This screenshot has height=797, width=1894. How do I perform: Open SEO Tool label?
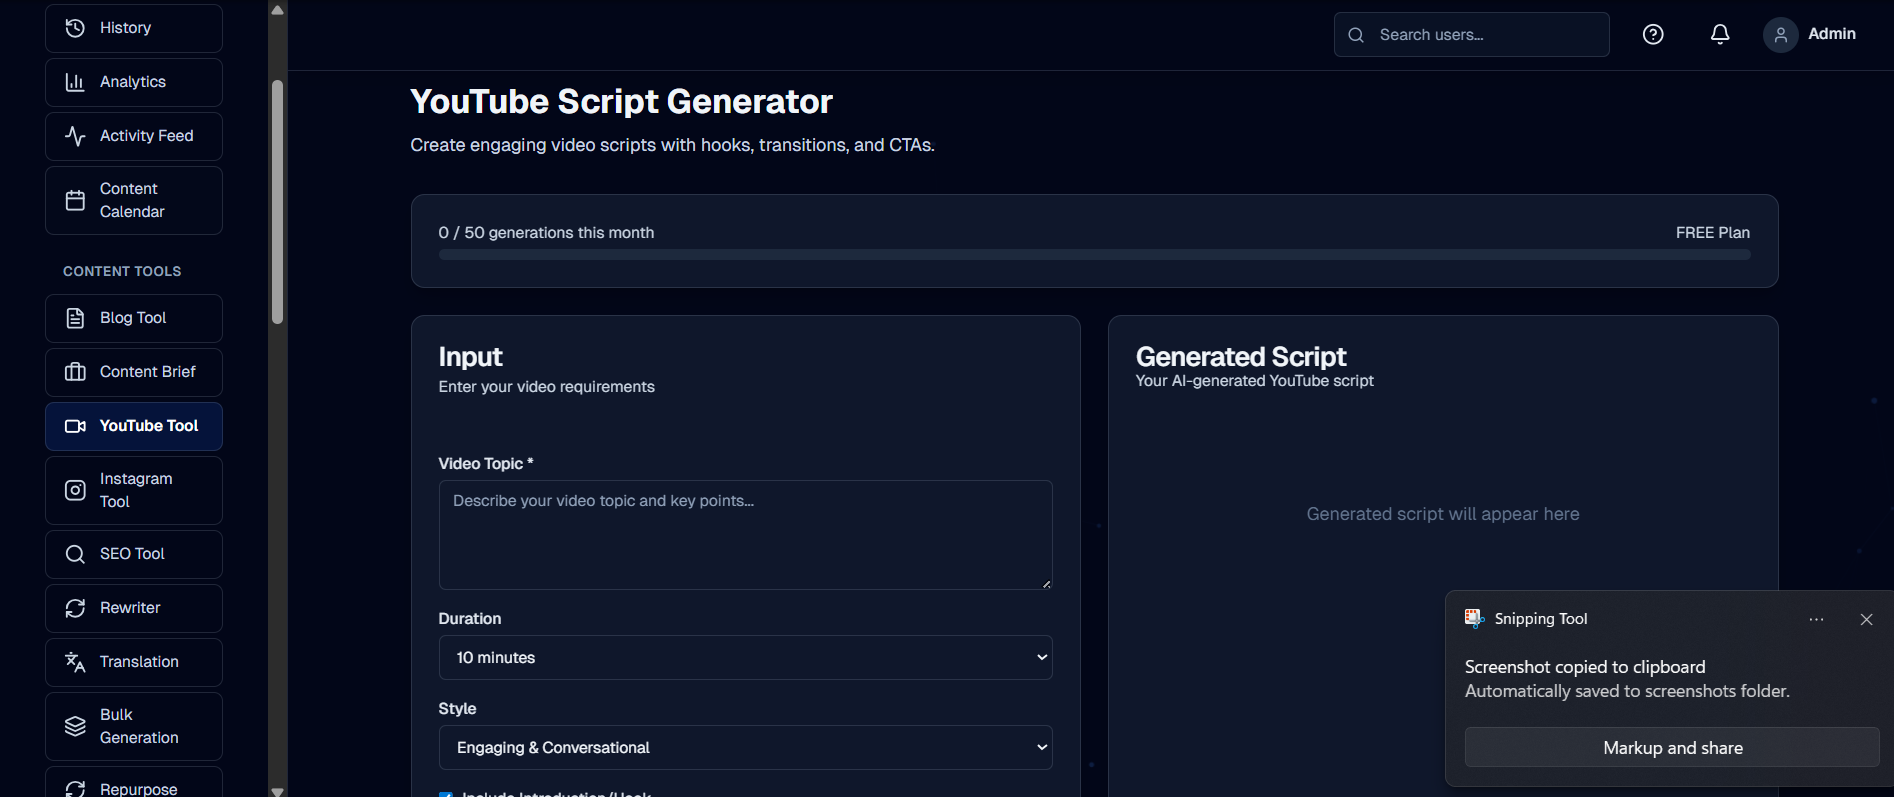point(132,554)
